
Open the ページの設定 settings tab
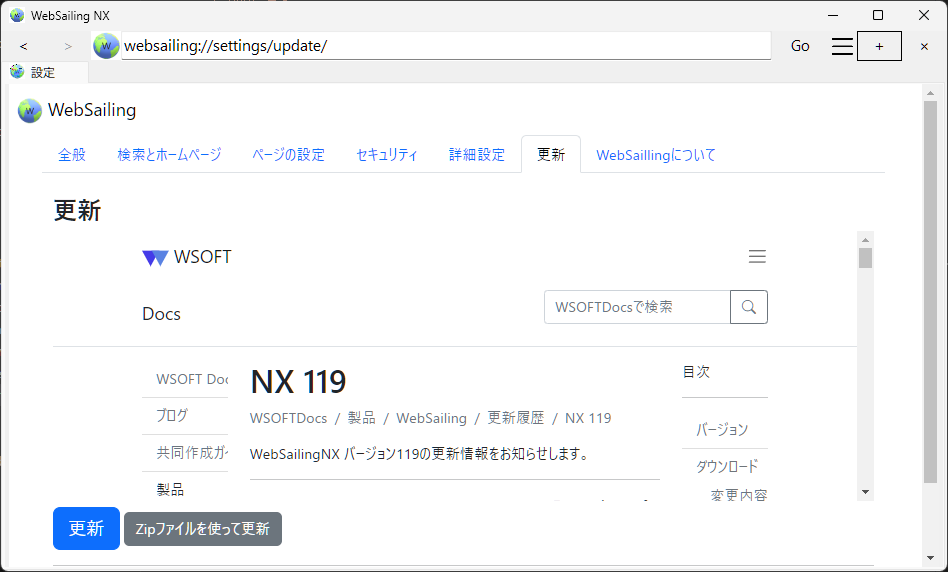tap(288, 155)
